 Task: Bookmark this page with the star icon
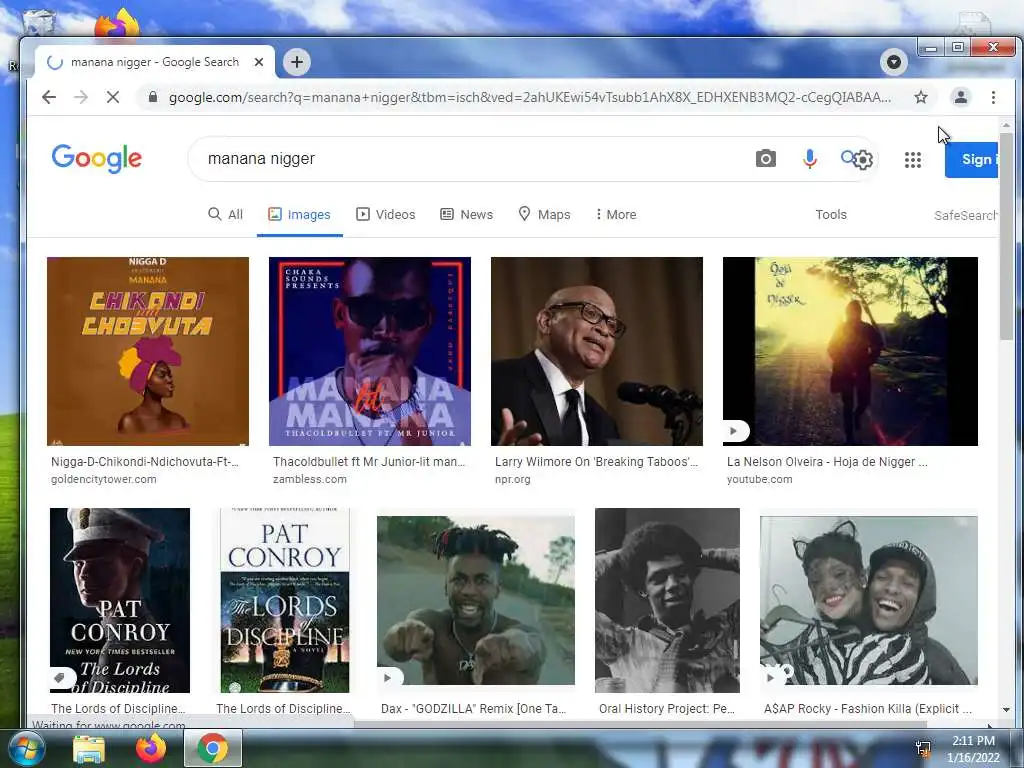coord(921,97)
